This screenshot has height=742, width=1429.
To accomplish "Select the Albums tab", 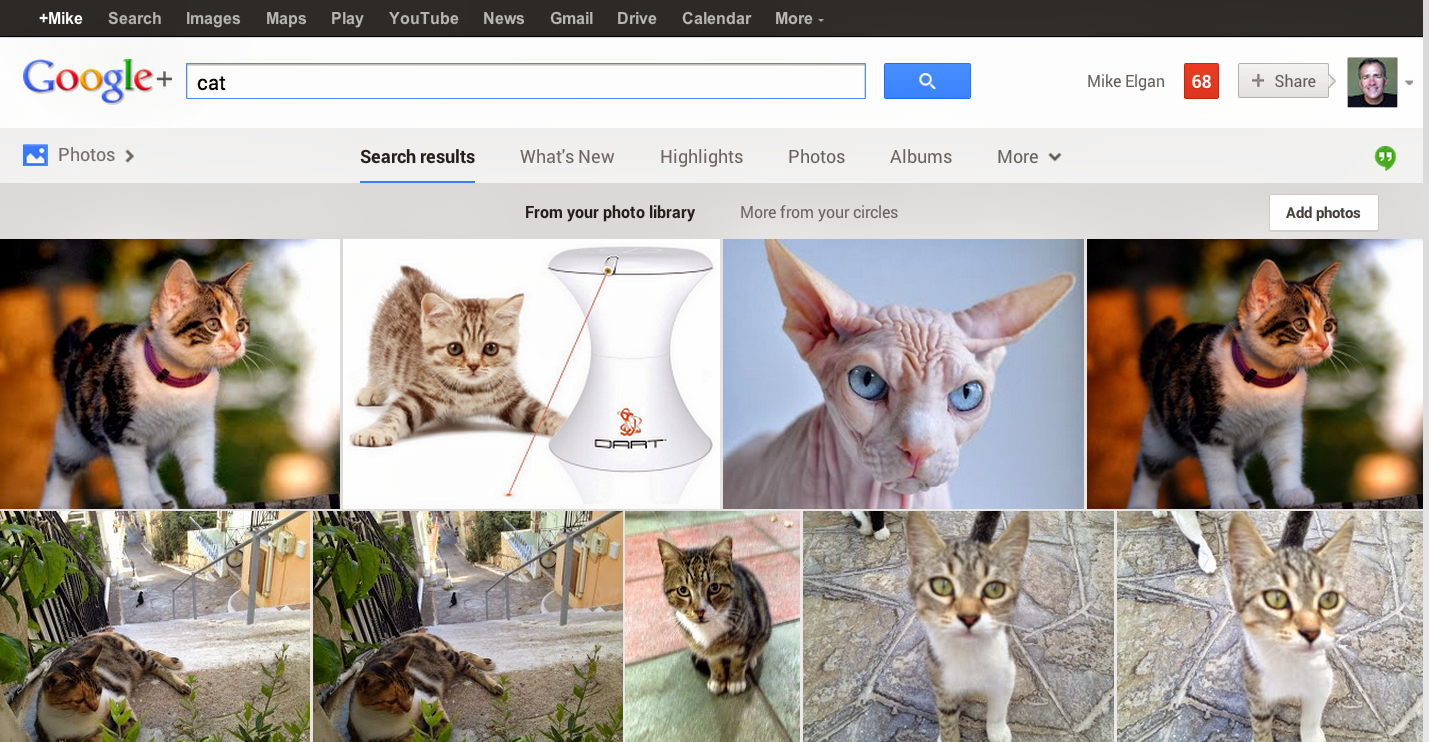I will click(x=920, y=157).
